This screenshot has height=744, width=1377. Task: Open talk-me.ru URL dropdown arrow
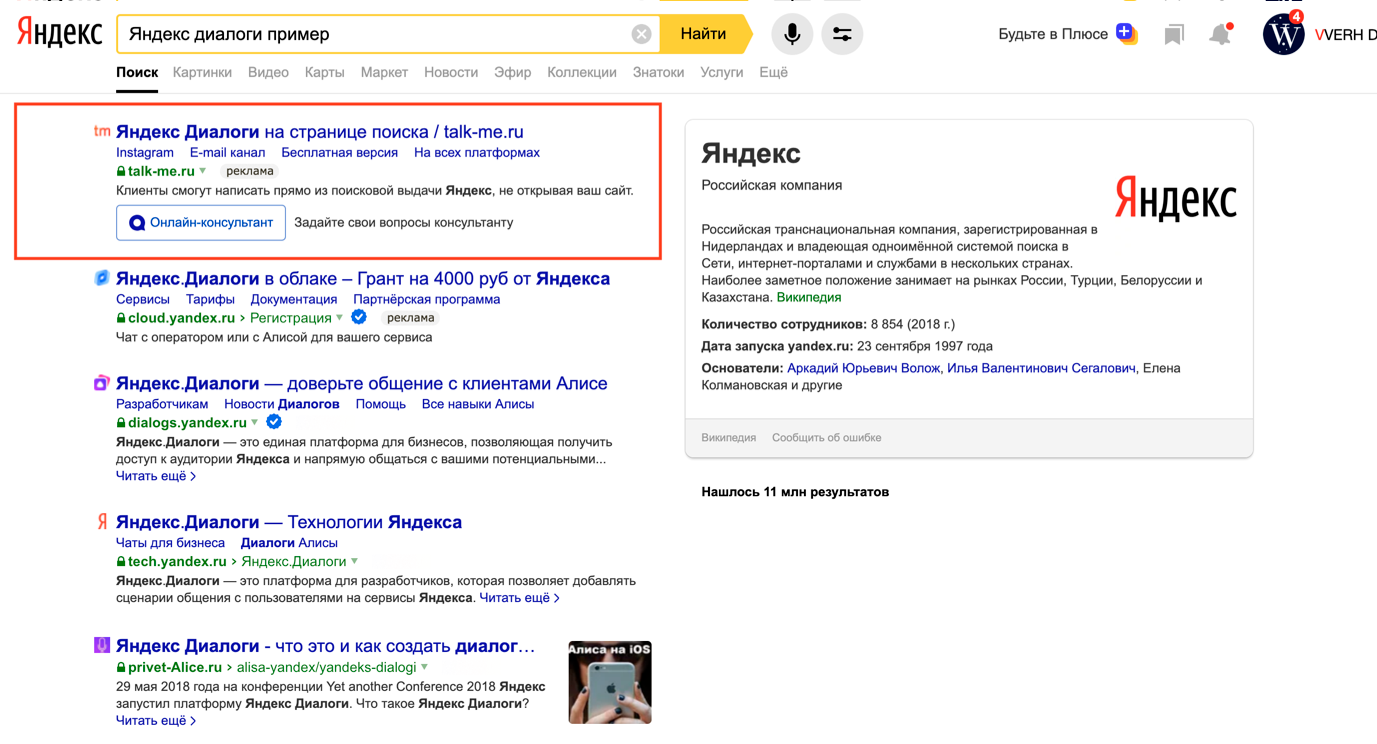[x=203, y=171]
